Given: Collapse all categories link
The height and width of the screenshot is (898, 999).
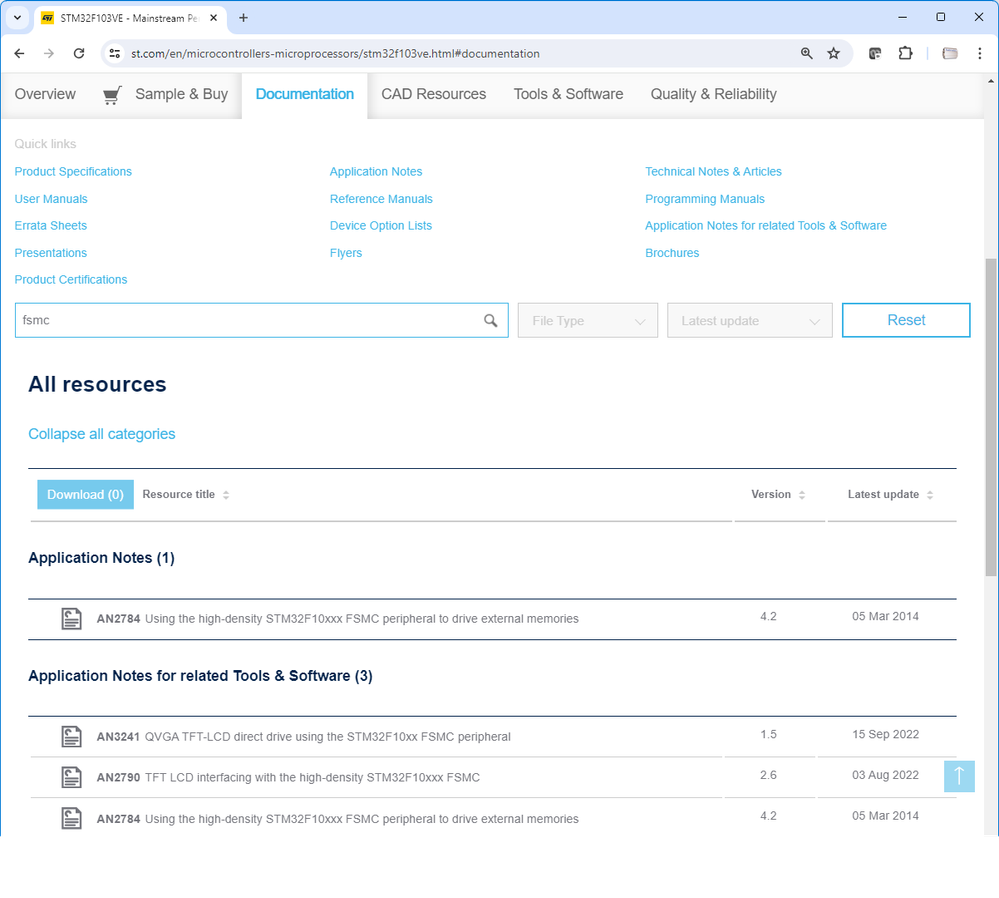Looking at the screenshot, I should [101, 434].
